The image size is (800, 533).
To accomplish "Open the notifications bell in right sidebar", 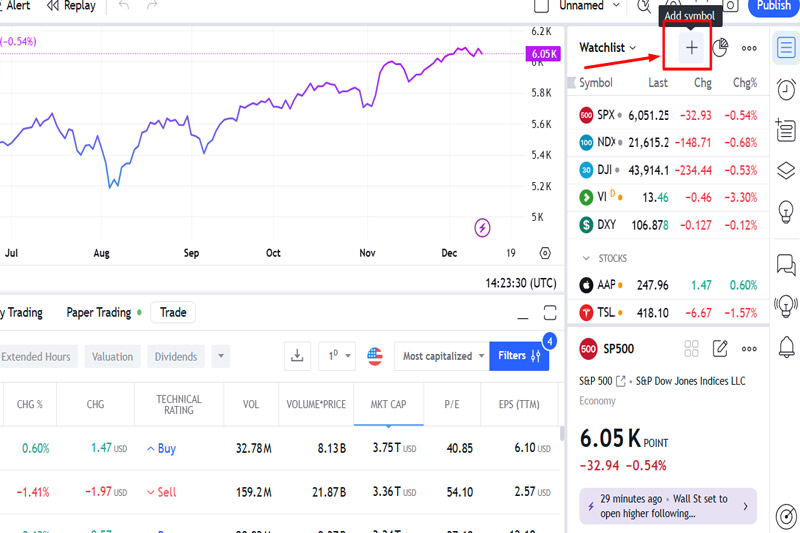I will point(786,347).
